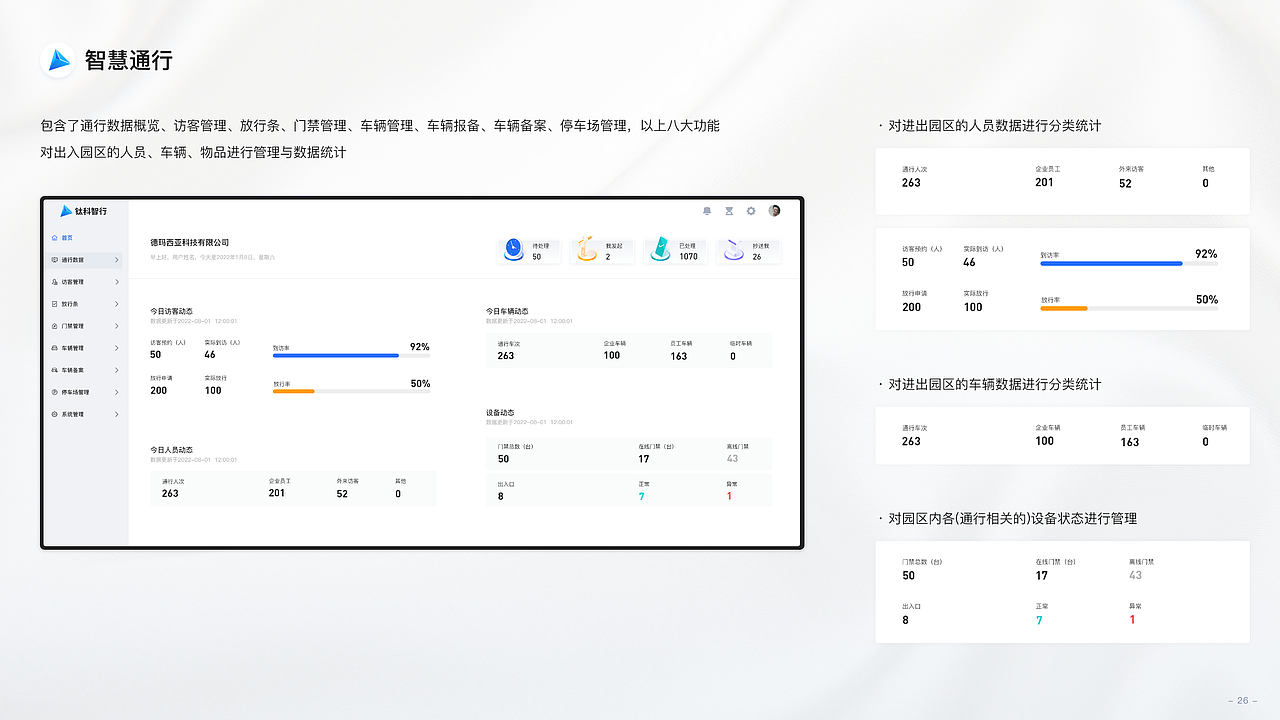Select the 停车场管理 menu label

coord(75,392)
